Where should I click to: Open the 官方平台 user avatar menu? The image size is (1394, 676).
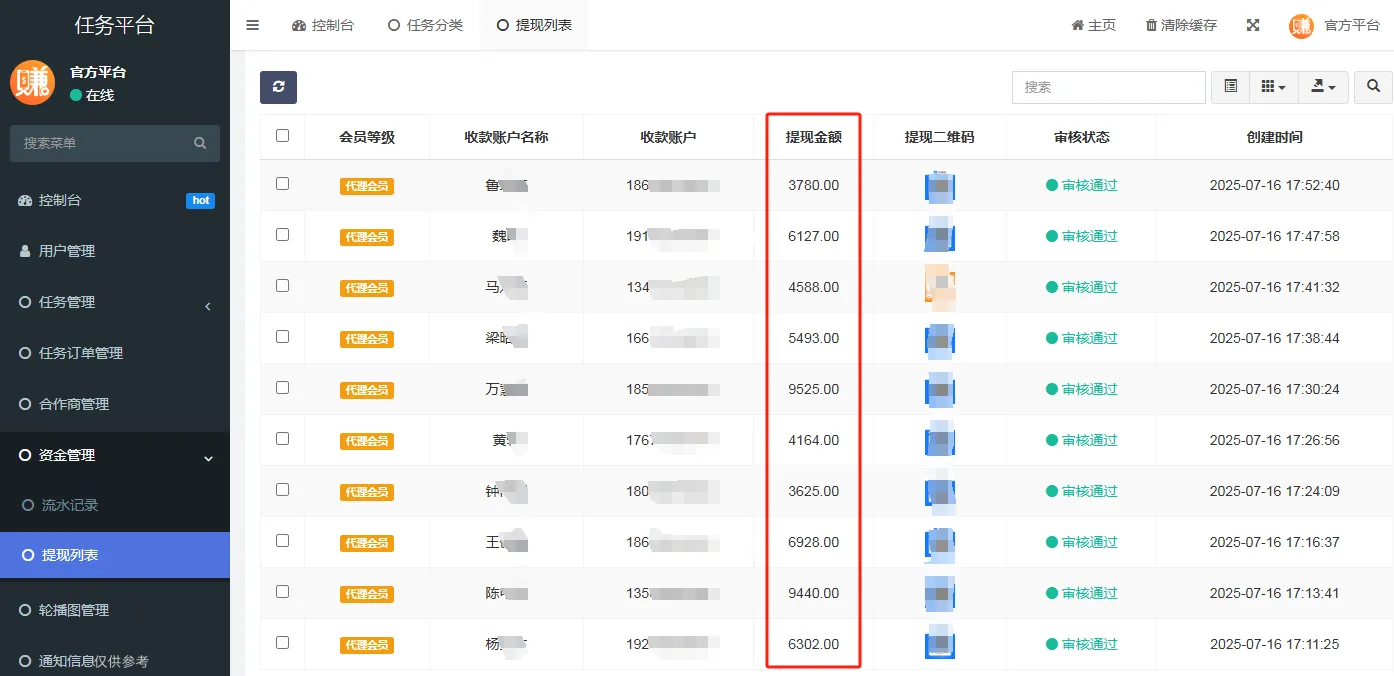tap(1334, 25)
